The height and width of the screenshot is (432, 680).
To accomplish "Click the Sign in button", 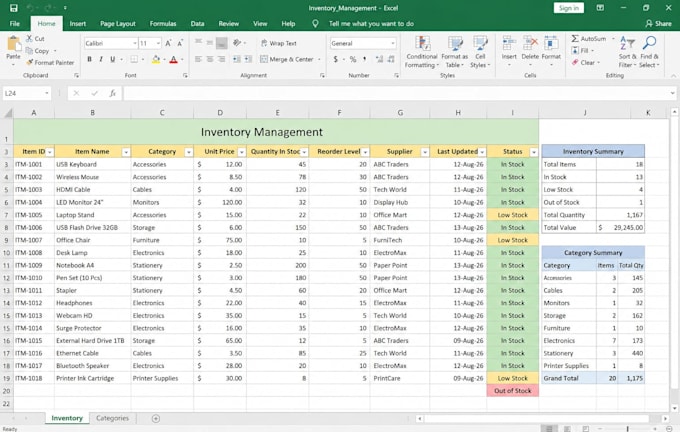I will 569,8.
